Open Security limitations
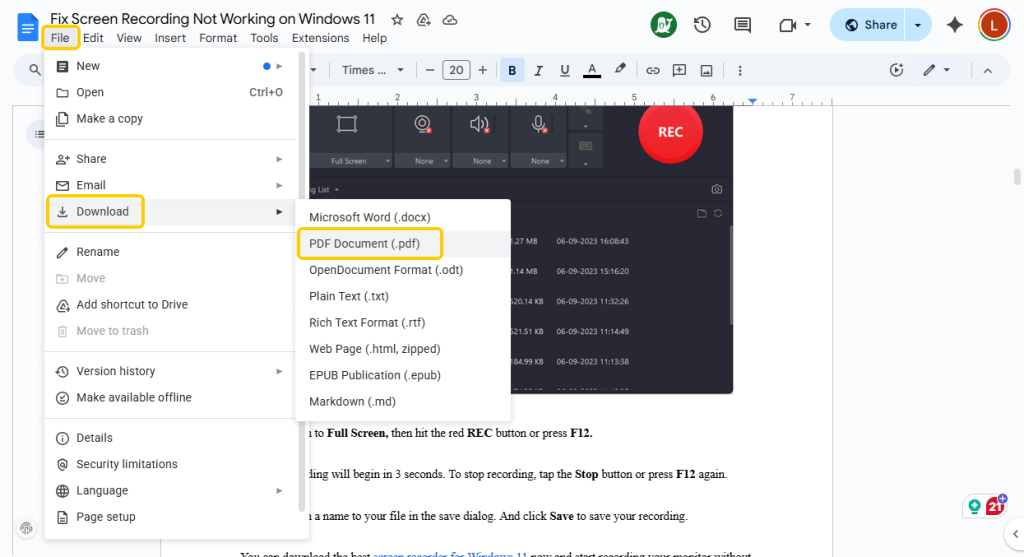1024x557 pixels. (x=170, y=464)
